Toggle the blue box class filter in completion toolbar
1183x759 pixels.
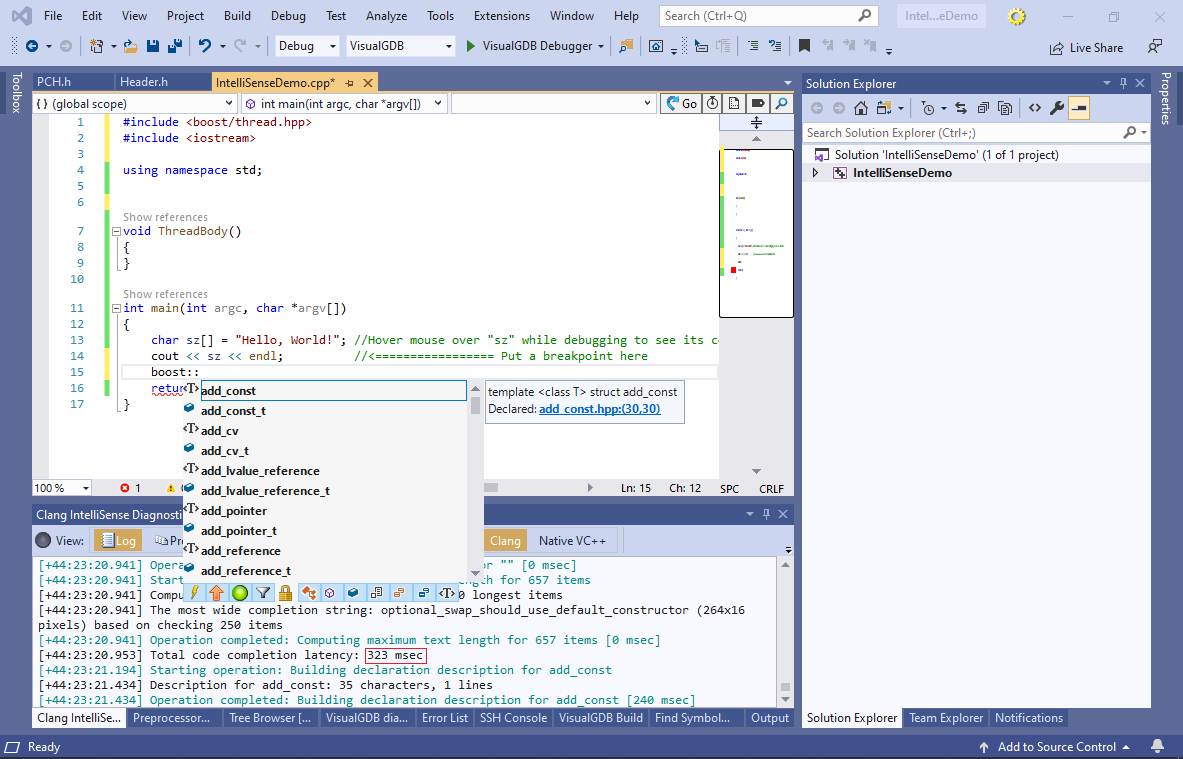tap(352, 593)
